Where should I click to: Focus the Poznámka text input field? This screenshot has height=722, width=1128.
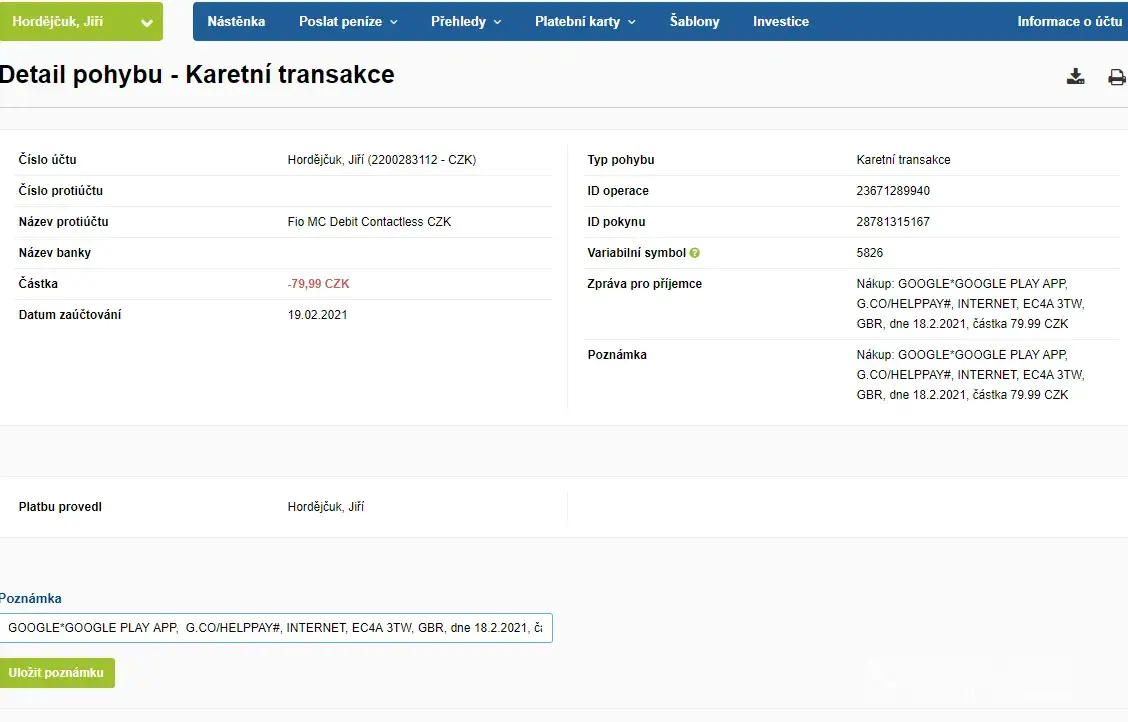(x=276, y=628)
